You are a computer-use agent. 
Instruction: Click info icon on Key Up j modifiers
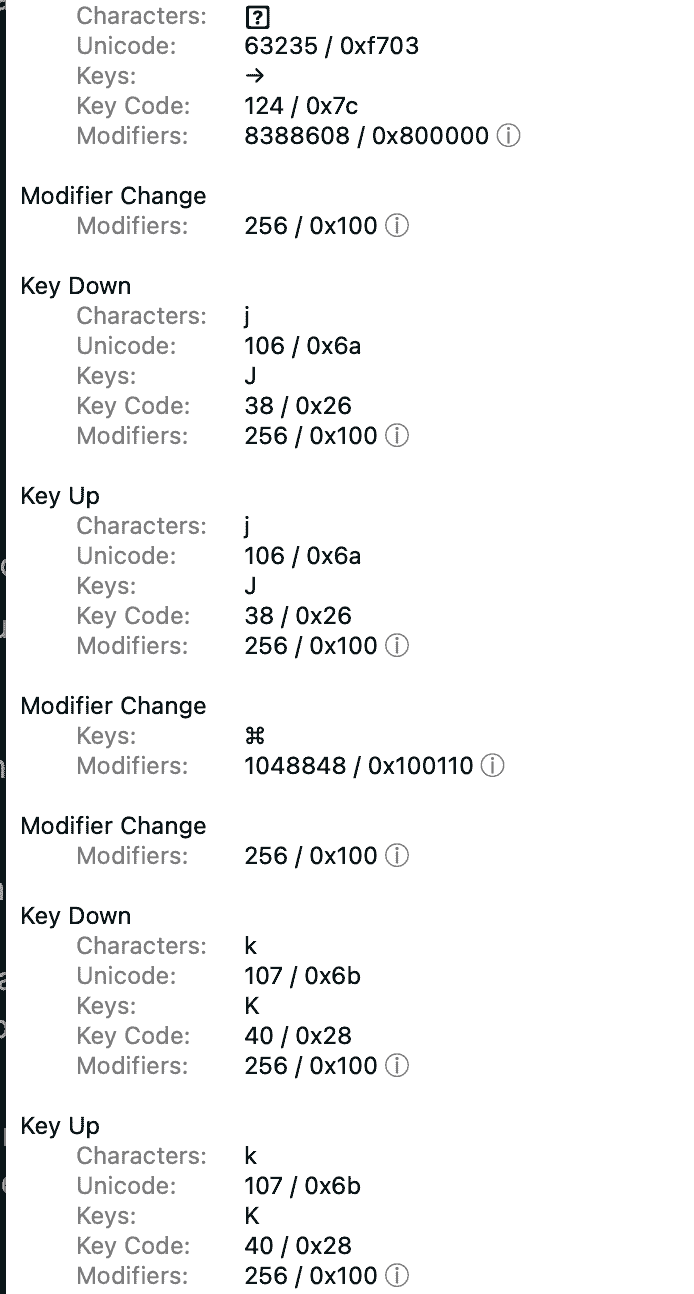[x=397, y=646]
